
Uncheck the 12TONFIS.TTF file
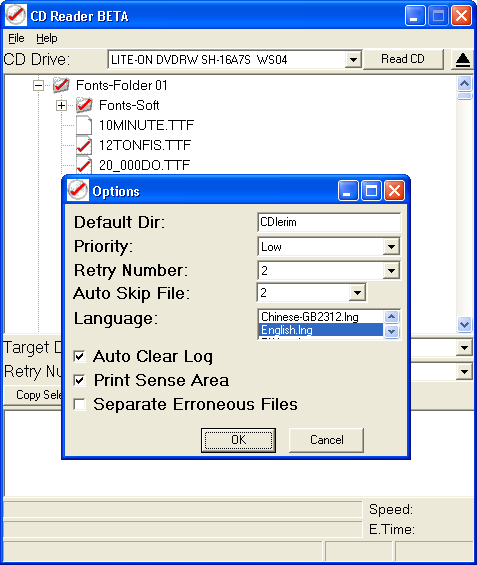point(84,146)
